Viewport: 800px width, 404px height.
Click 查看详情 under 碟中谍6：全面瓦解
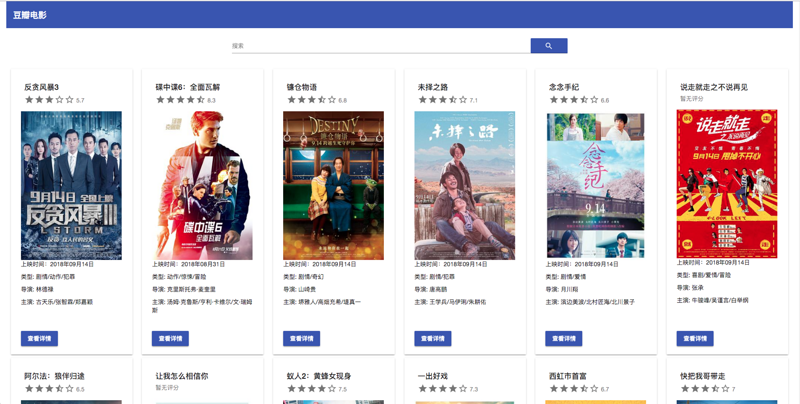pos(170,339)
